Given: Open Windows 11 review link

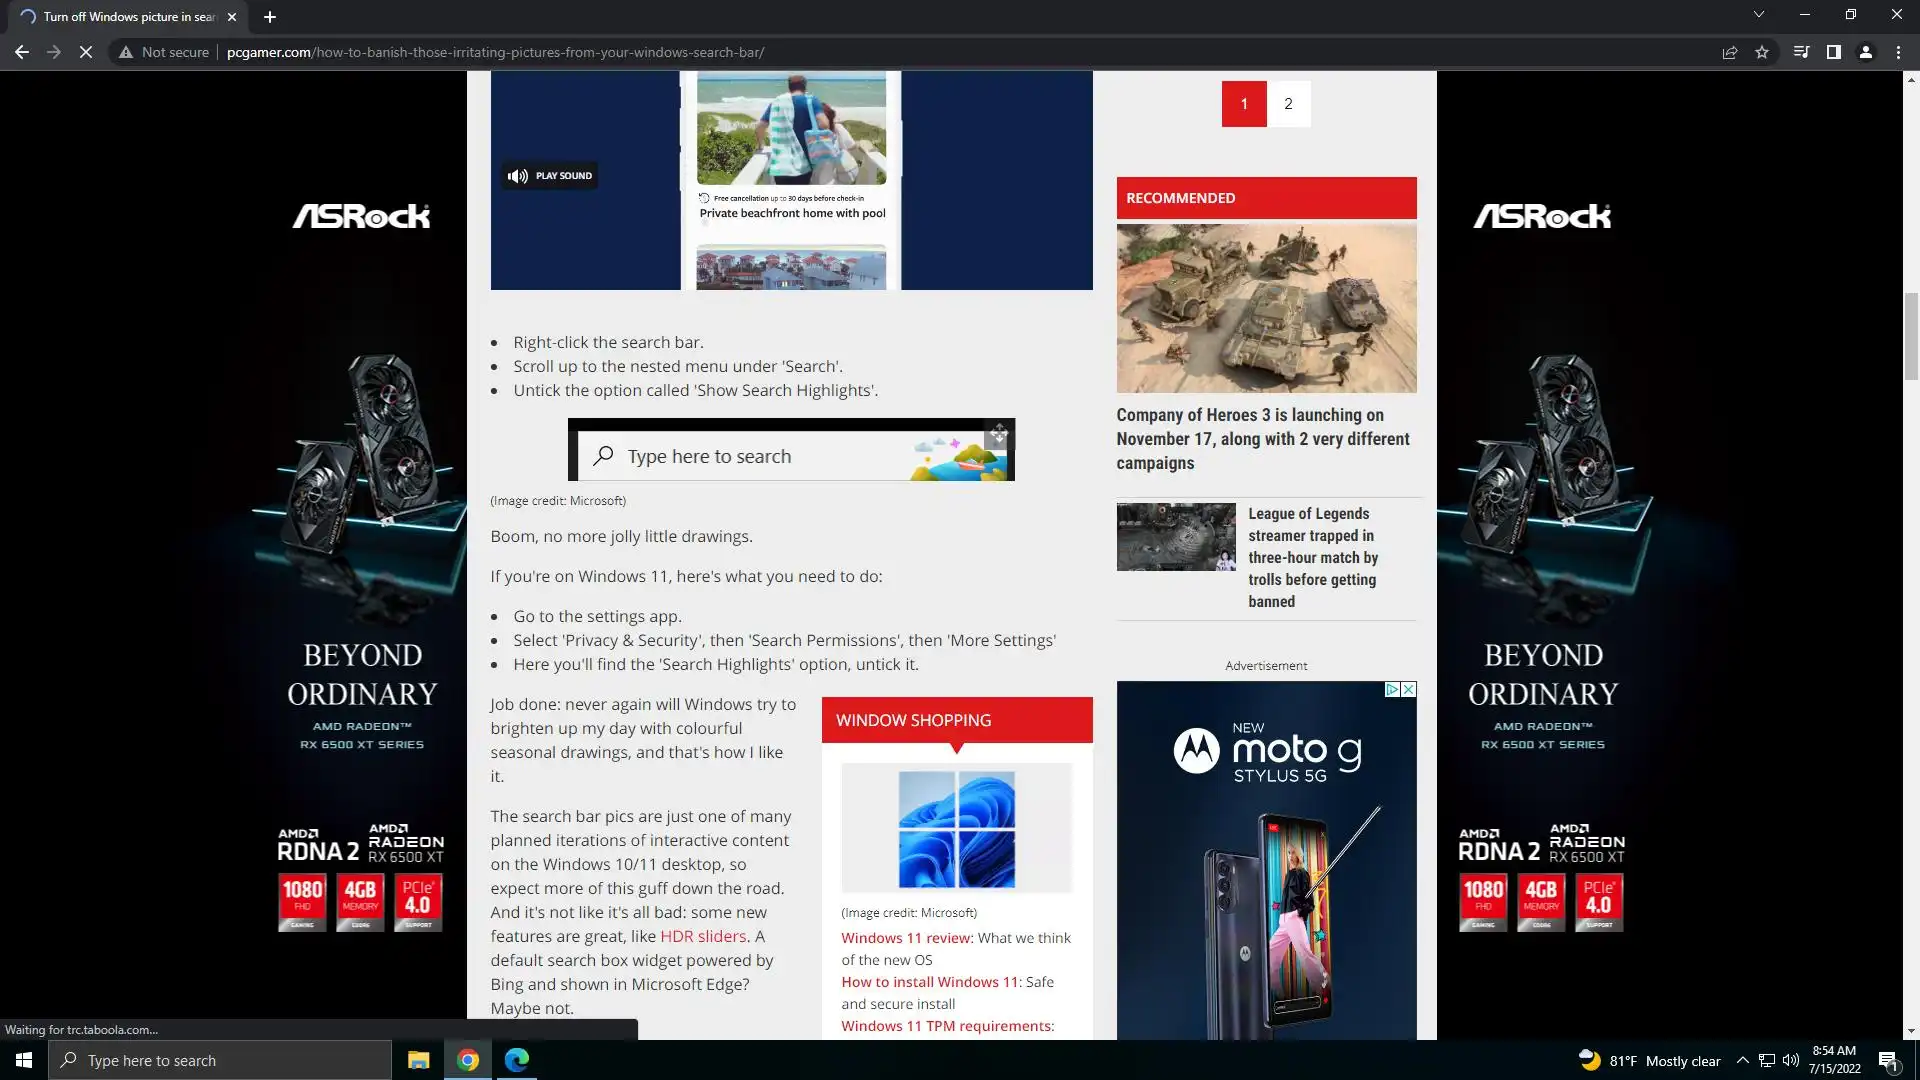Looking at the screenshot, I should (906, 938).
